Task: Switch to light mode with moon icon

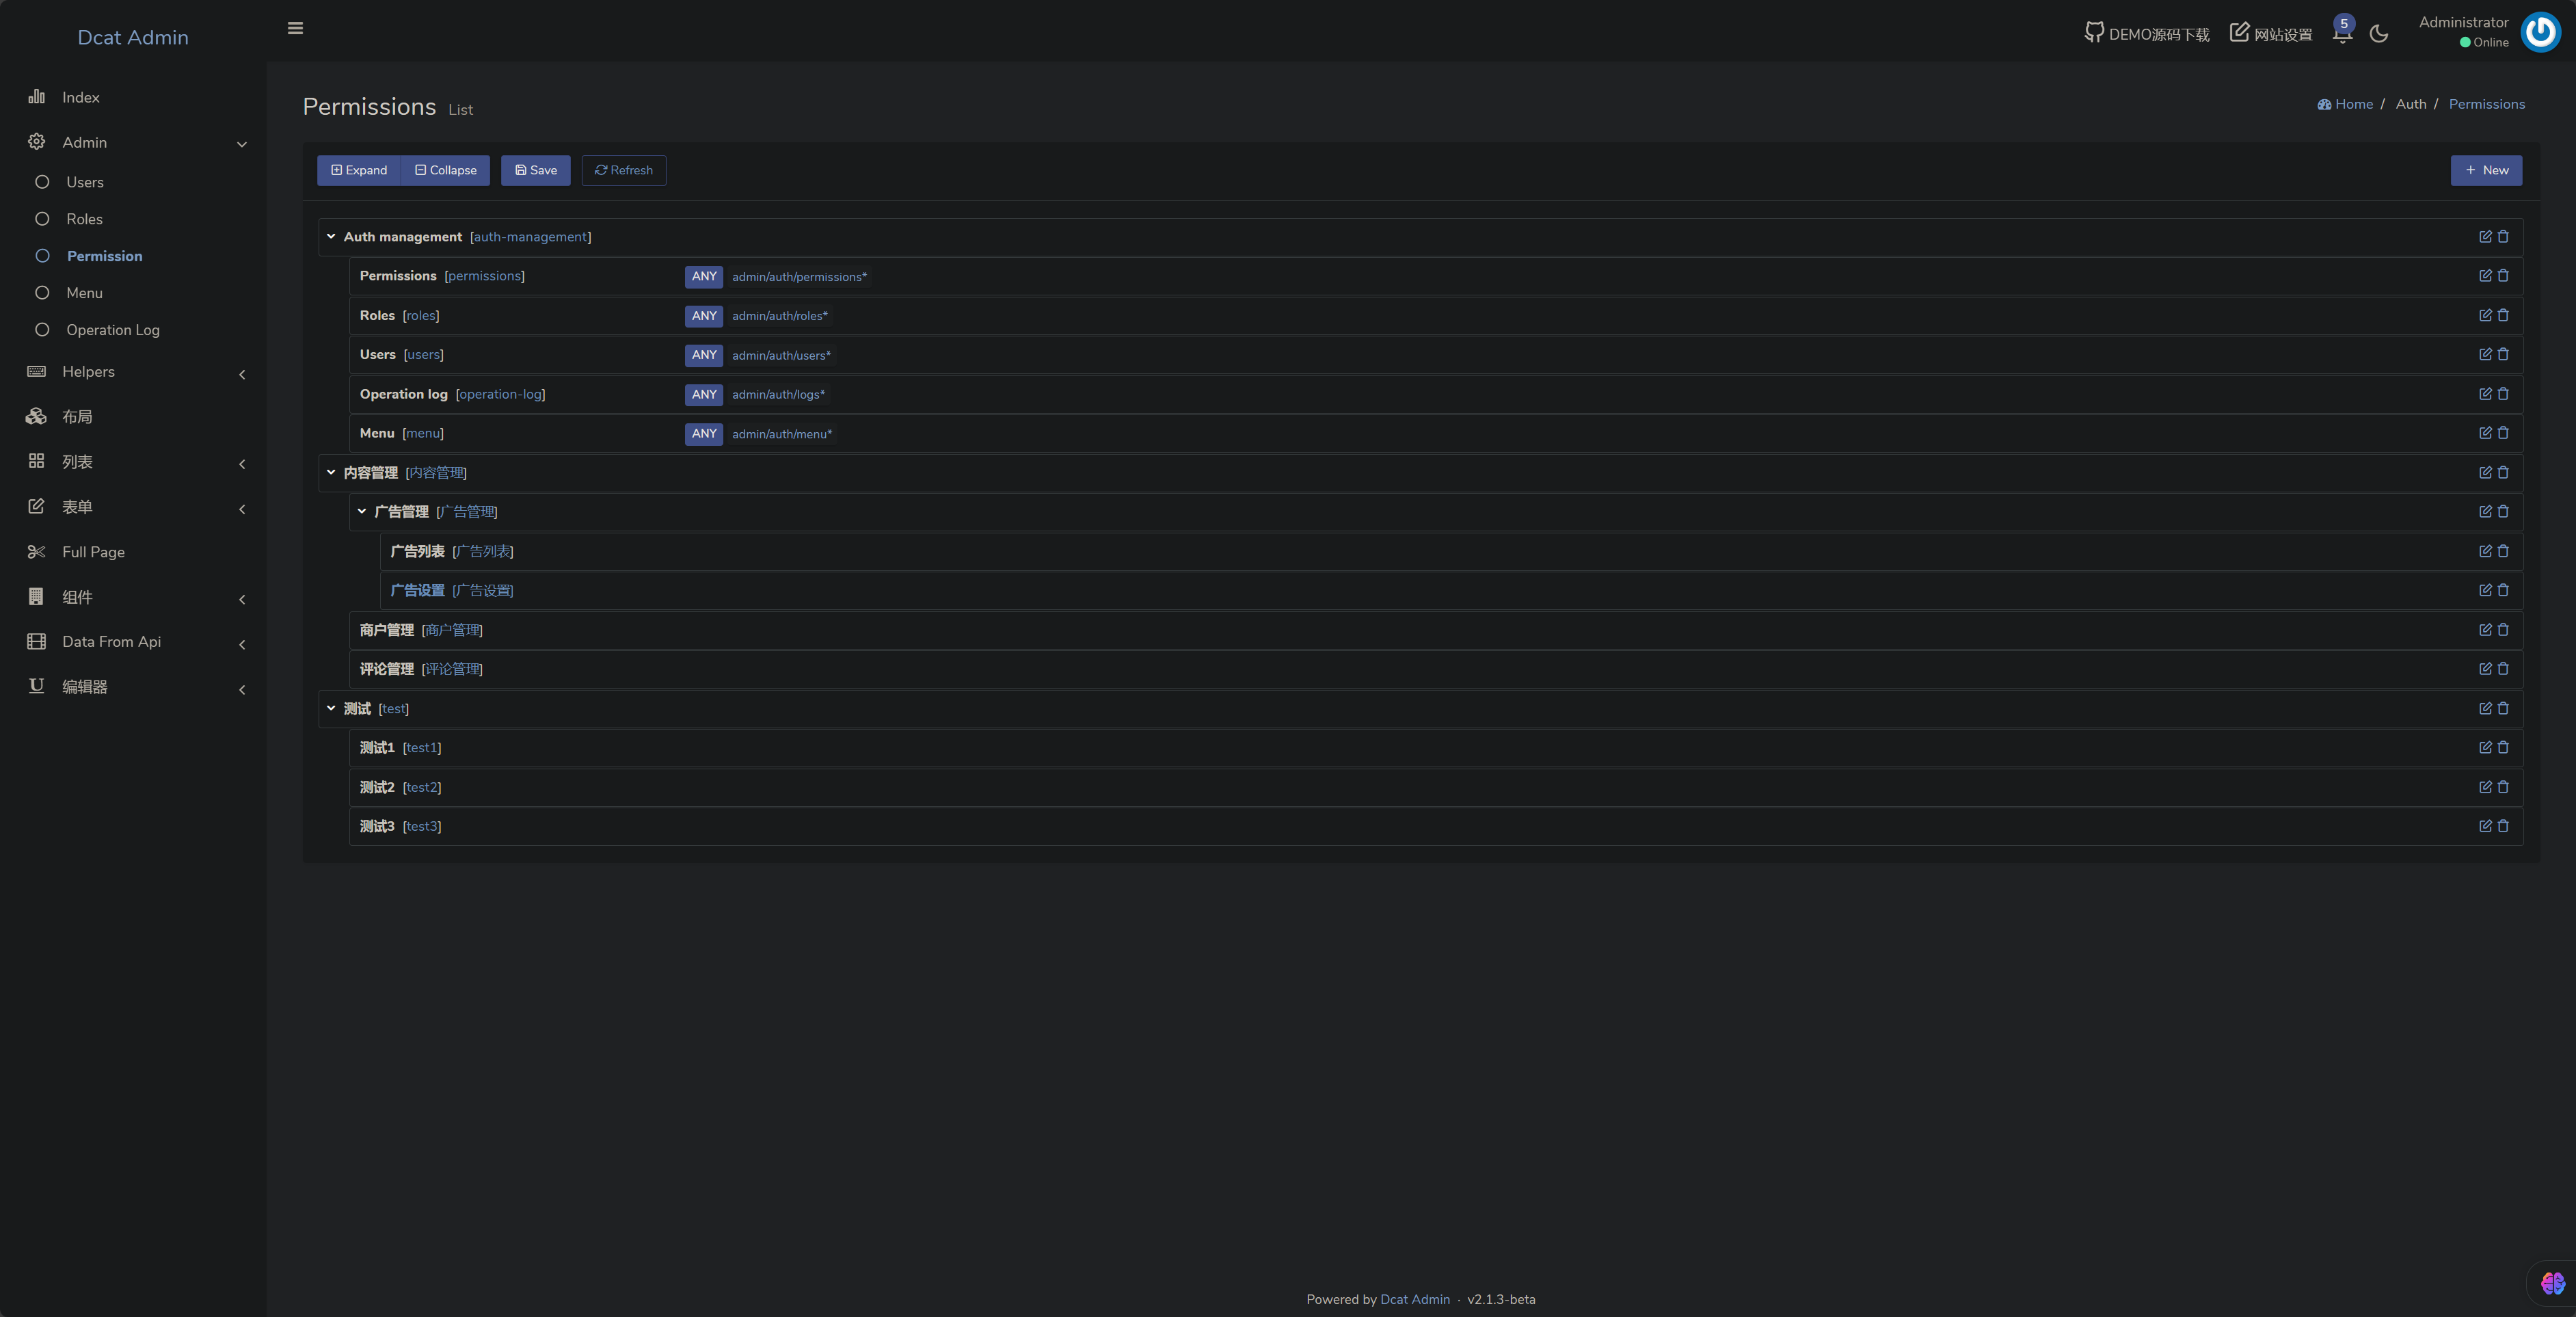Action: click(2379, 33)
